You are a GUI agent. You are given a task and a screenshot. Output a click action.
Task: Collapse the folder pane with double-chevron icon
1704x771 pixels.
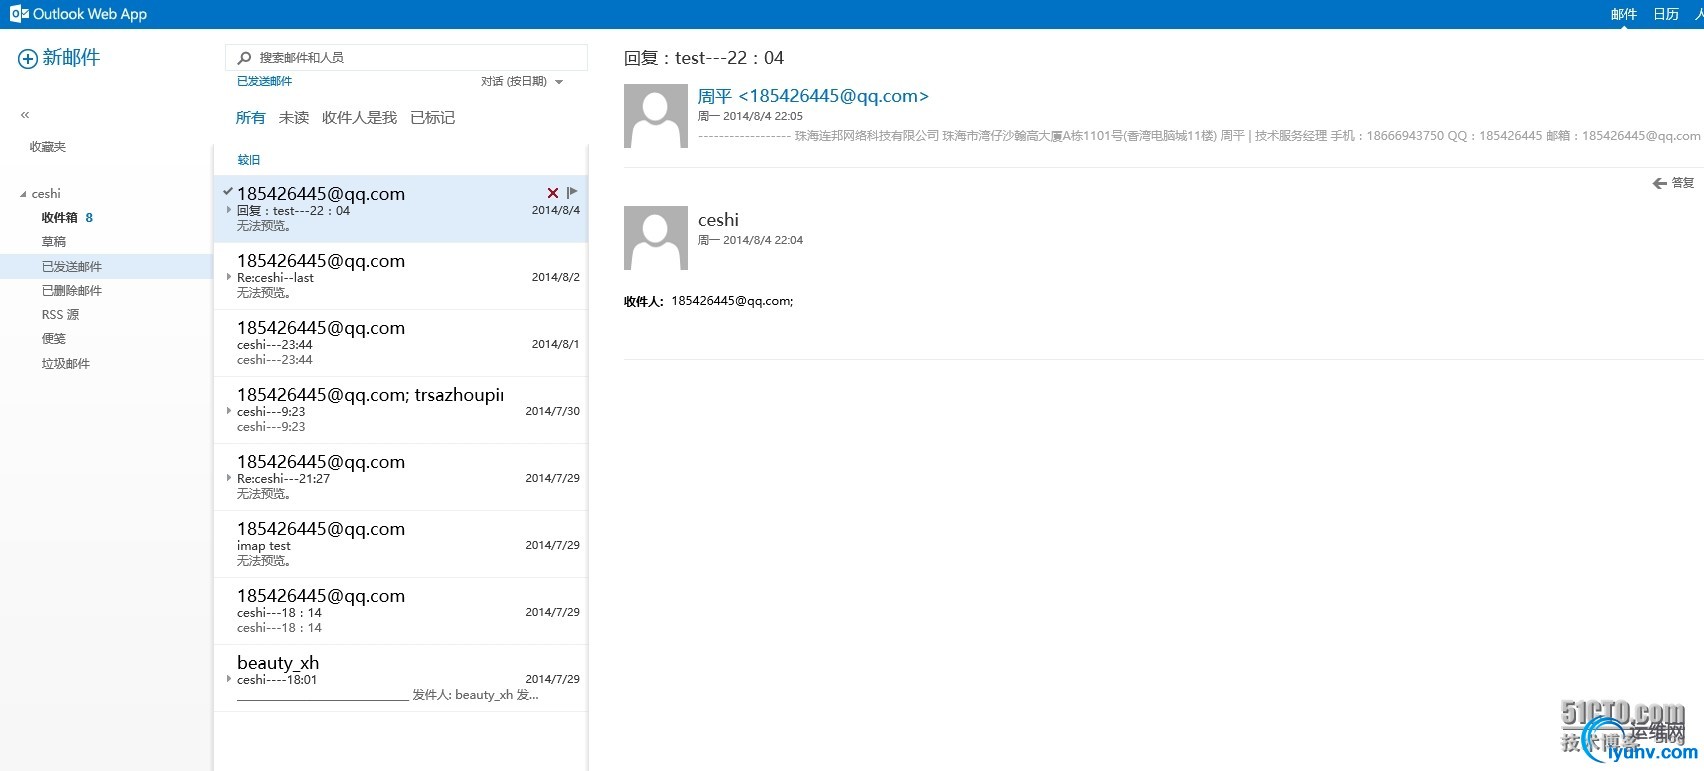25,115
